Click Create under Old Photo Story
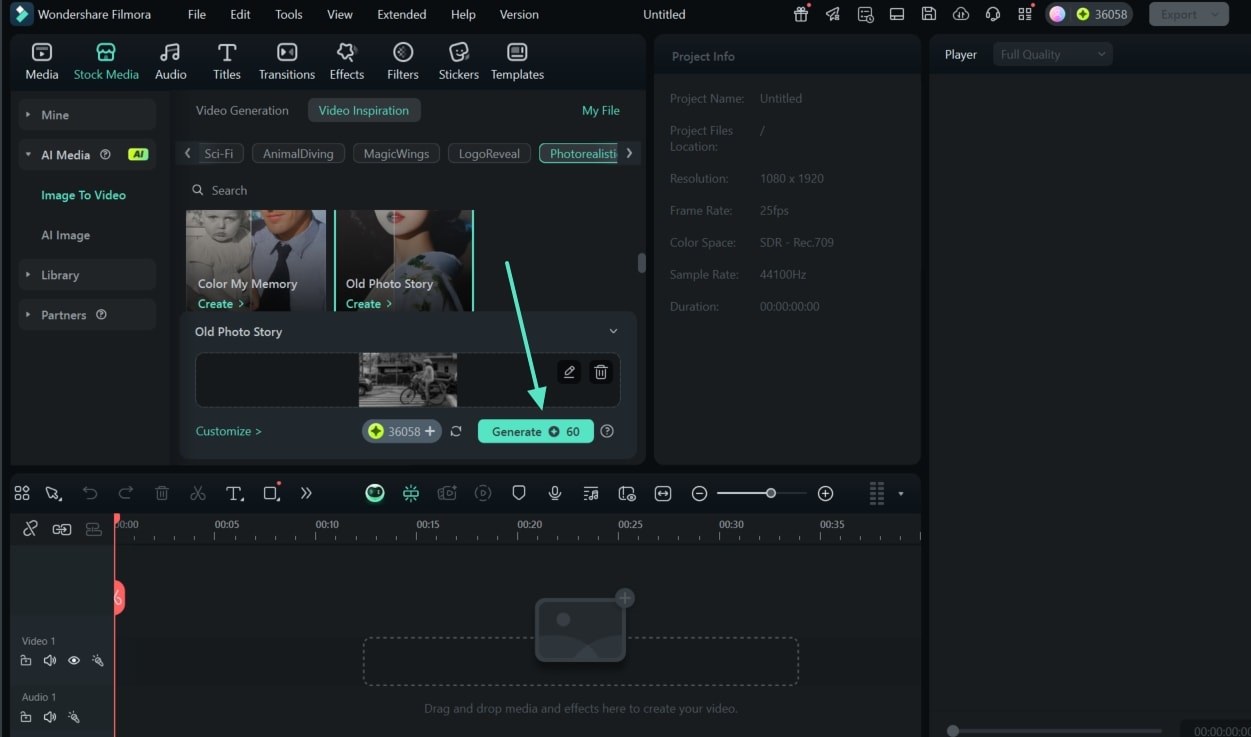The image size is (1251, 737). [x=368, y=304]
